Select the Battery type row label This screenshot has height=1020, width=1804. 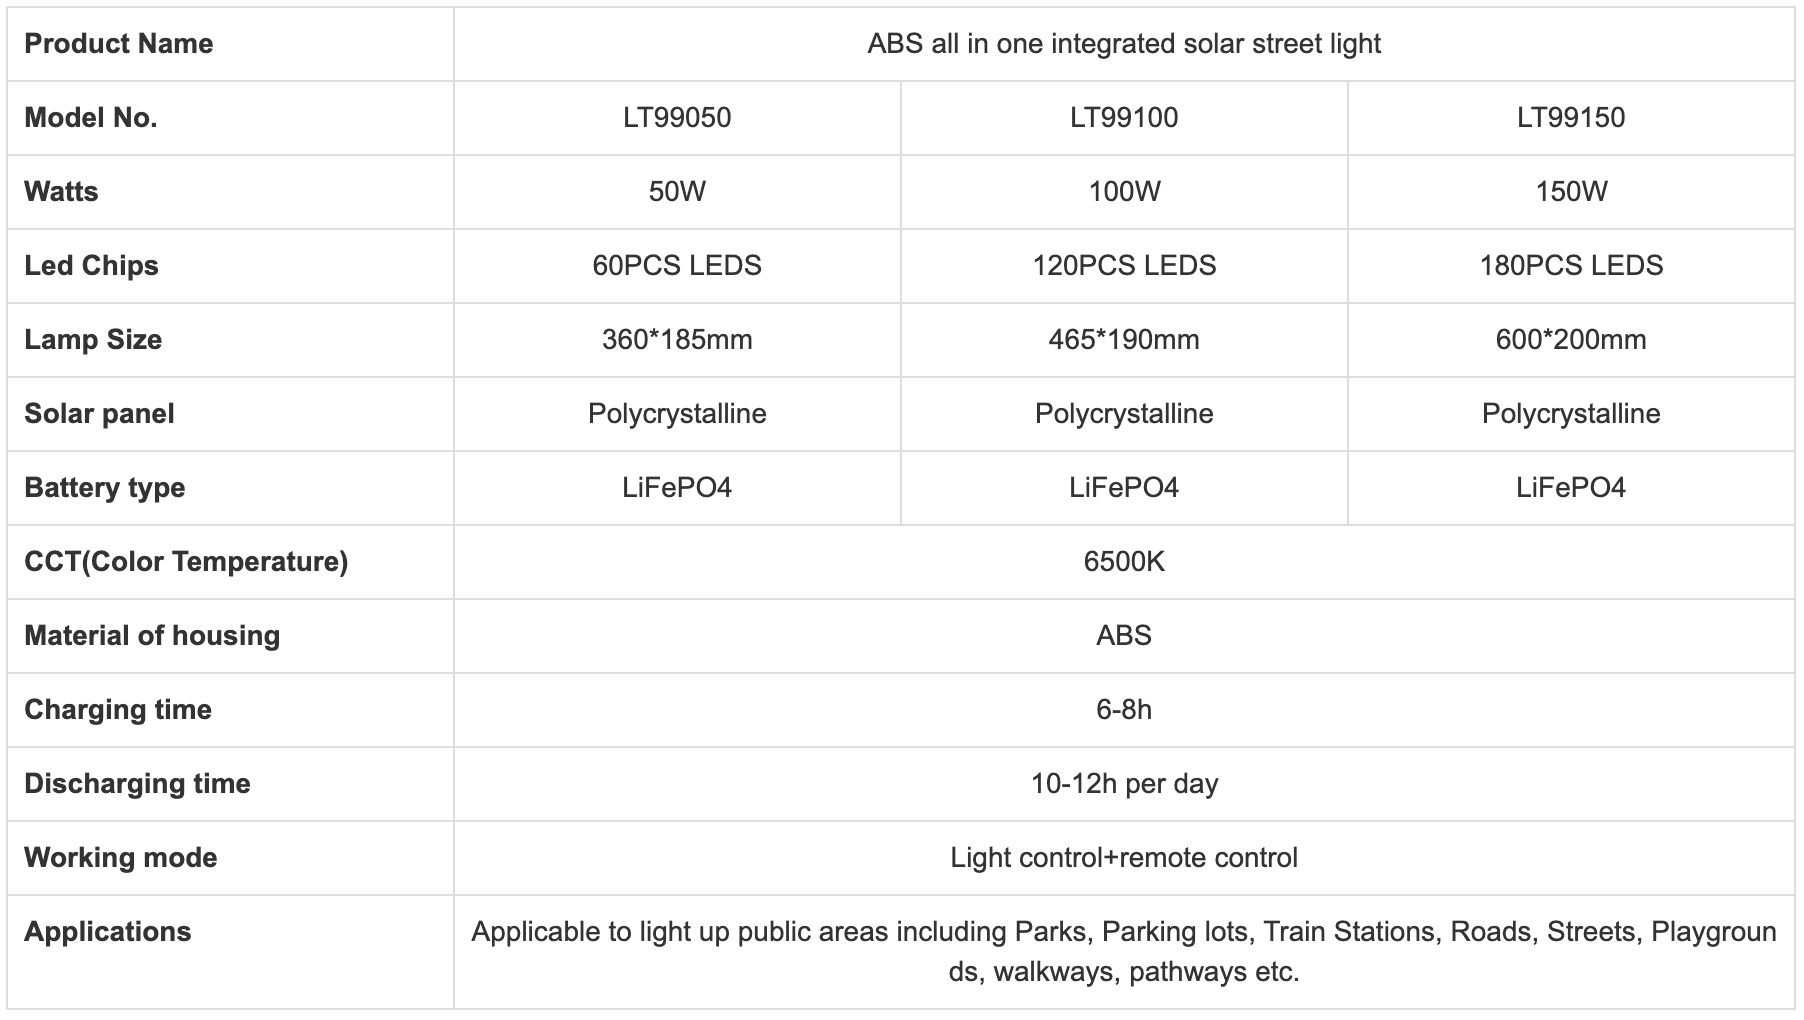pyautogui.click(x=104, y=488)
